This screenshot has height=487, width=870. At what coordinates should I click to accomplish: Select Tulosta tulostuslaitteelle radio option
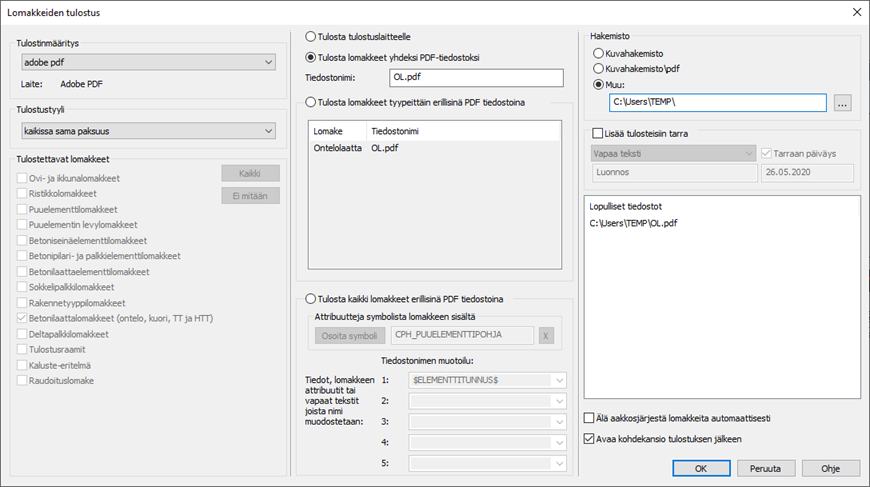click(x=311, y=35)
